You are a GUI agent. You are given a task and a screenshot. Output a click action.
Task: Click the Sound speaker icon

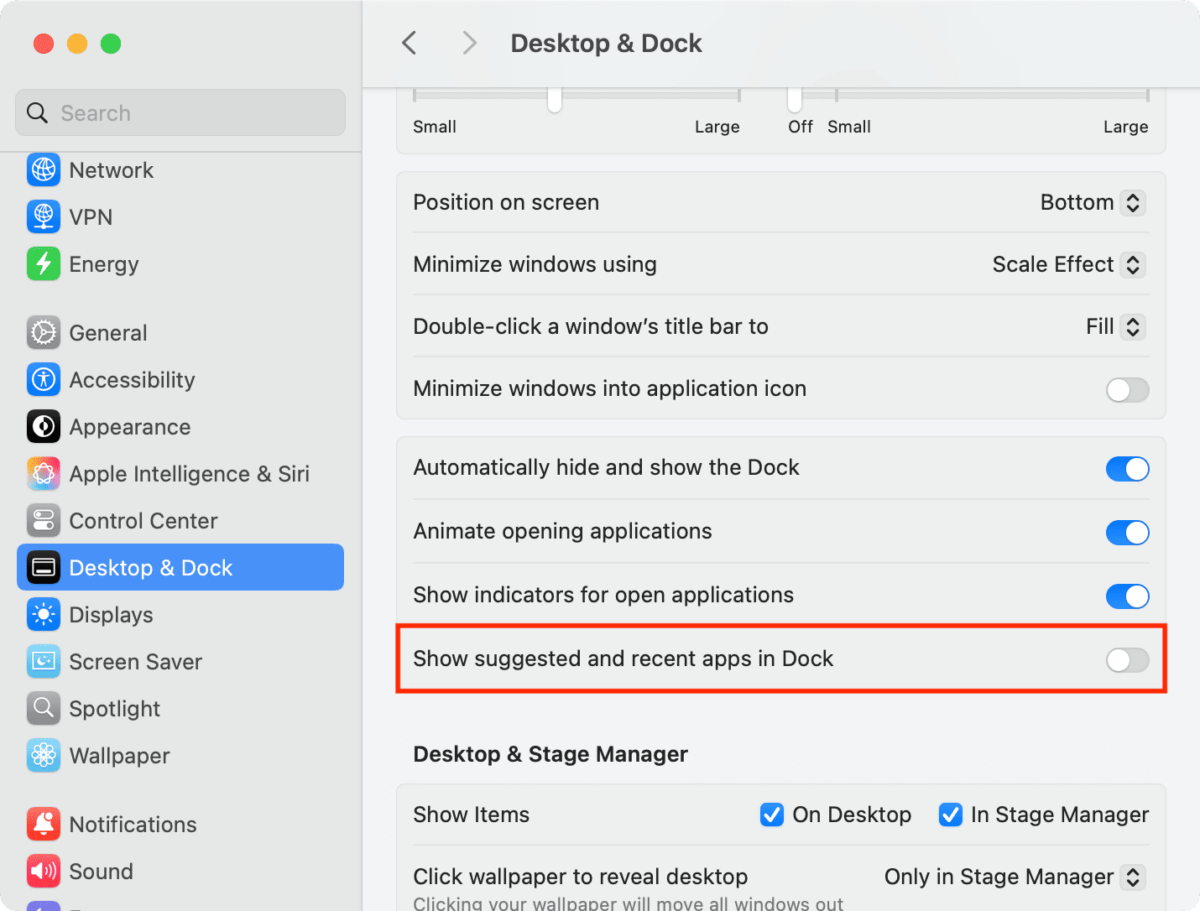43,872
